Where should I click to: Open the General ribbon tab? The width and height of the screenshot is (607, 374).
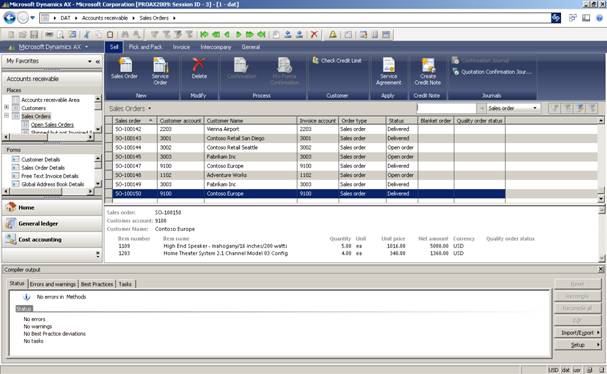coord(250,47)
